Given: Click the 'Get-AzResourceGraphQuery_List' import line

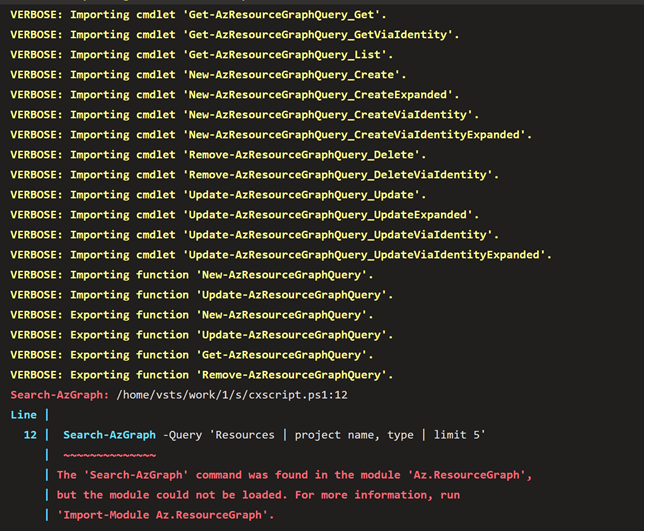Looking at the screenshot, I should pyautogui.click(x=202, y=55).
